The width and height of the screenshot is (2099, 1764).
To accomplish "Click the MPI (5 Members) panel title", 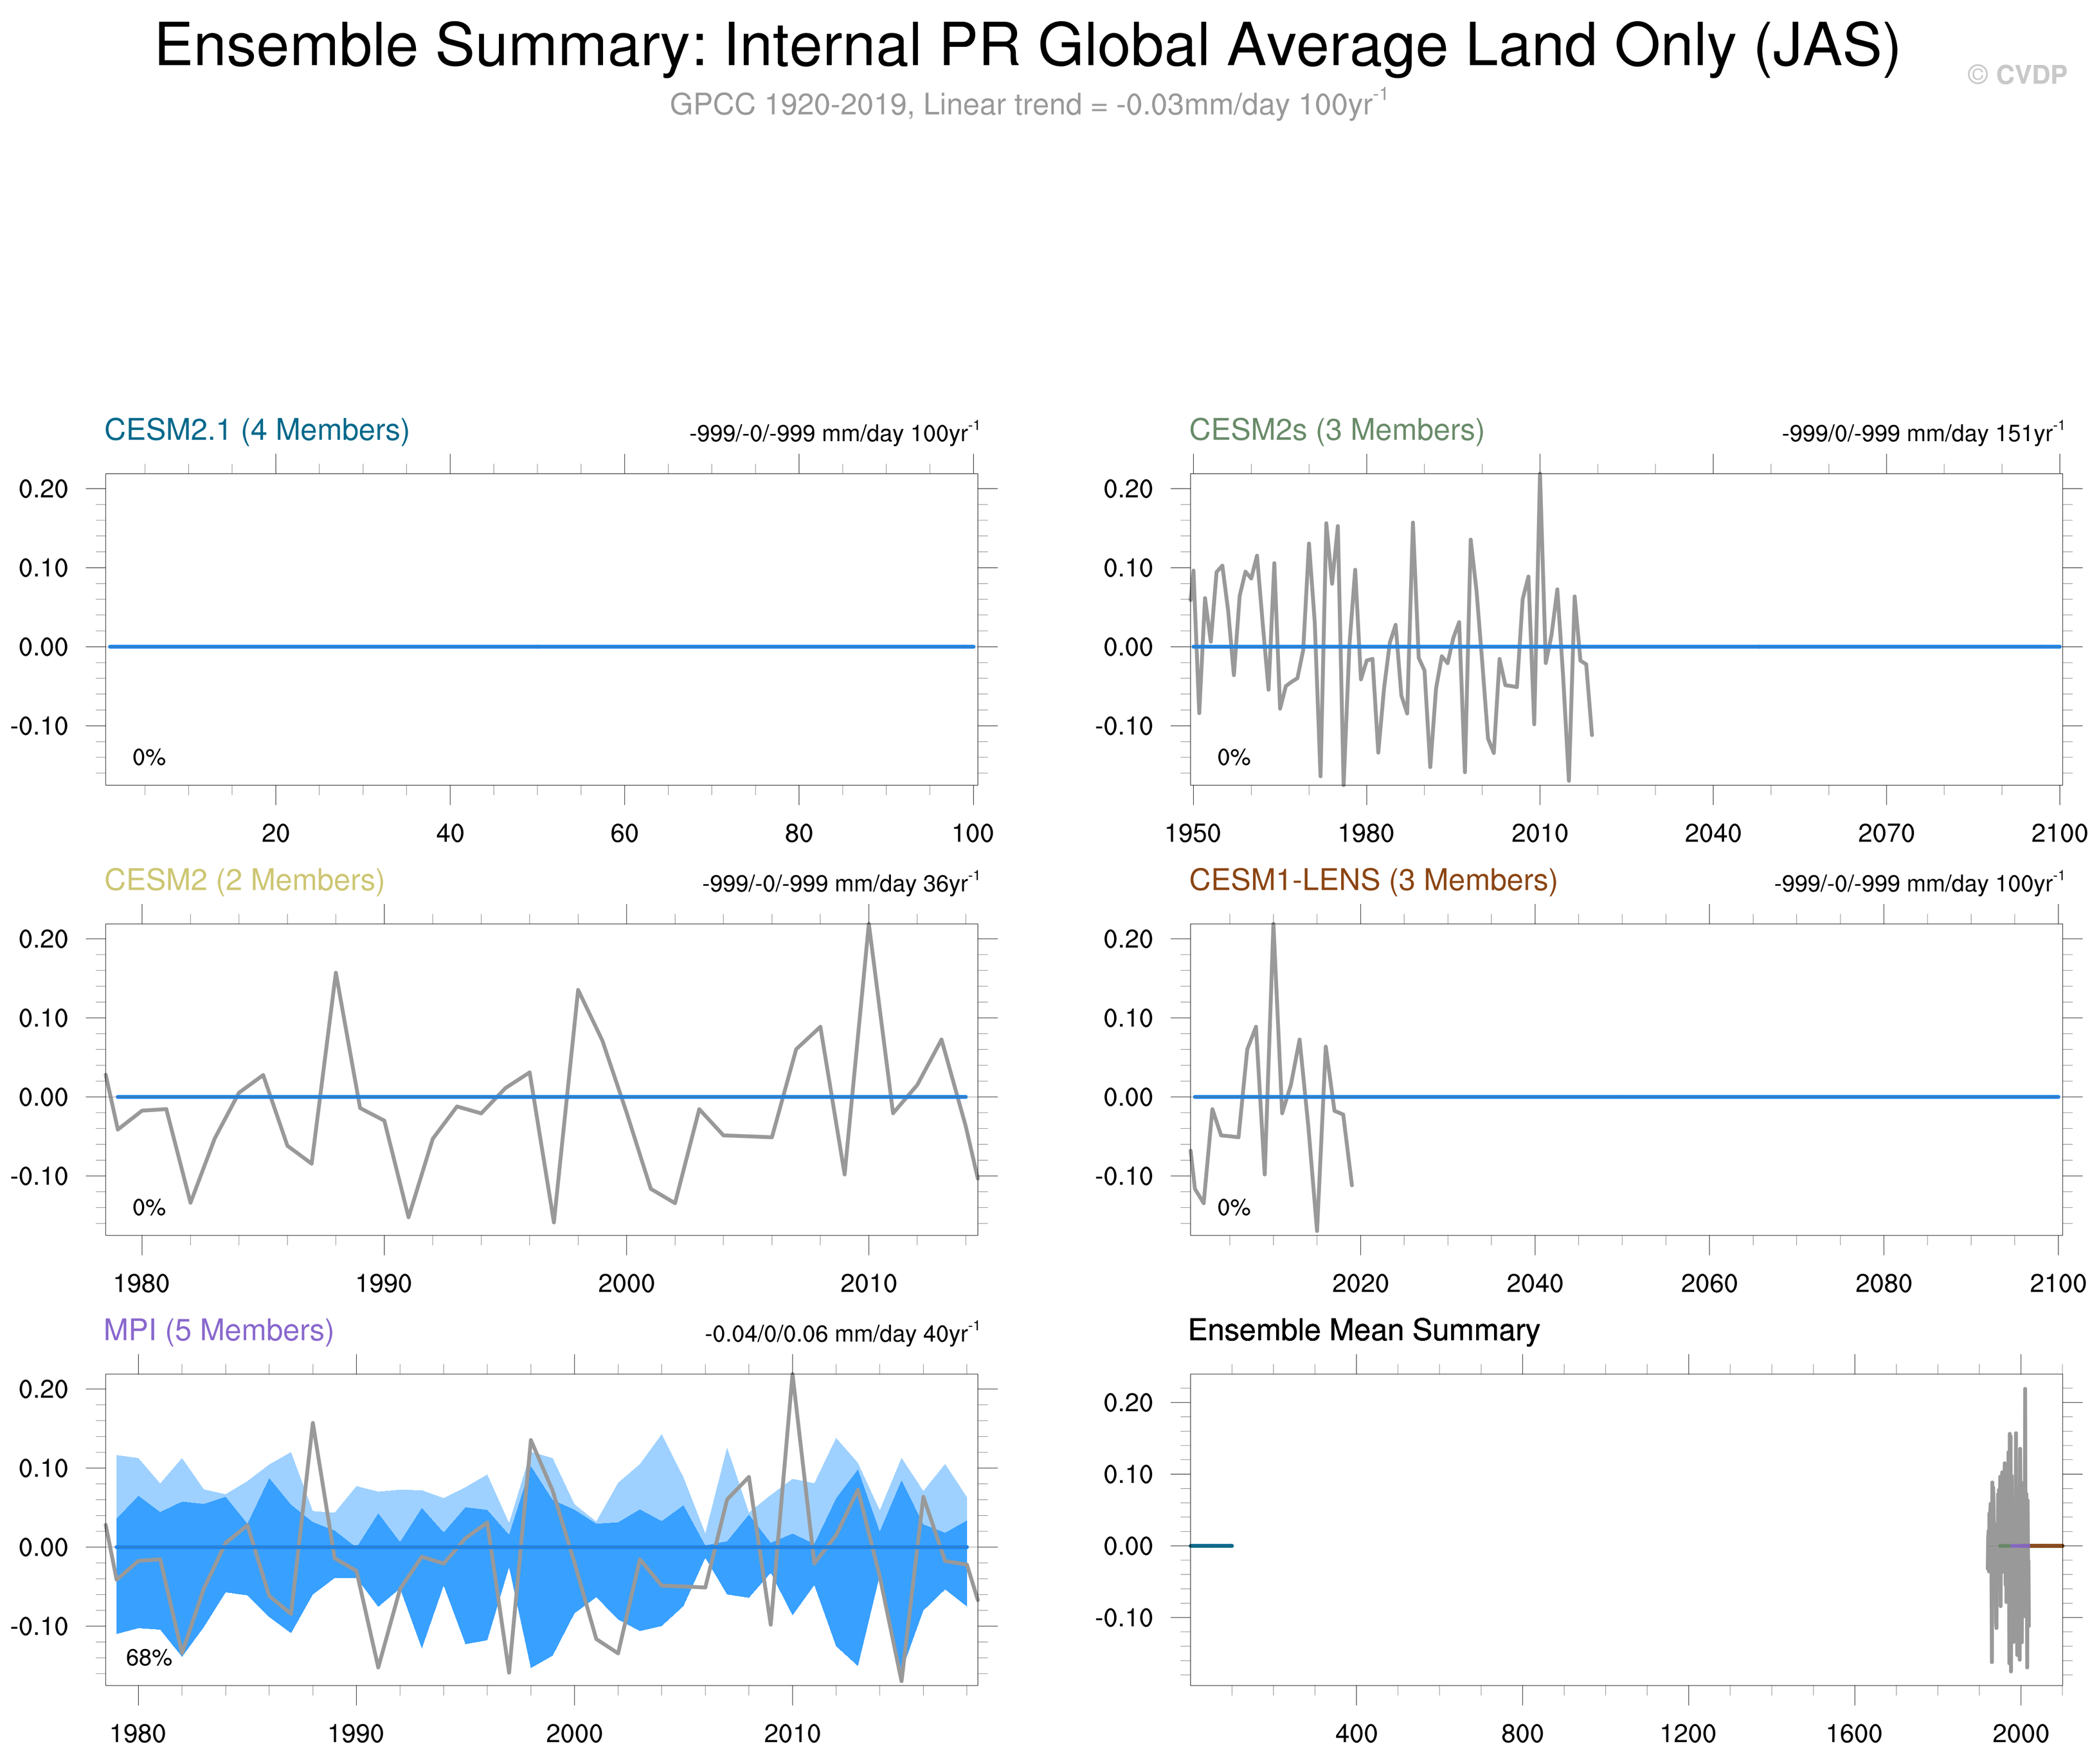I will [218, 1330].
